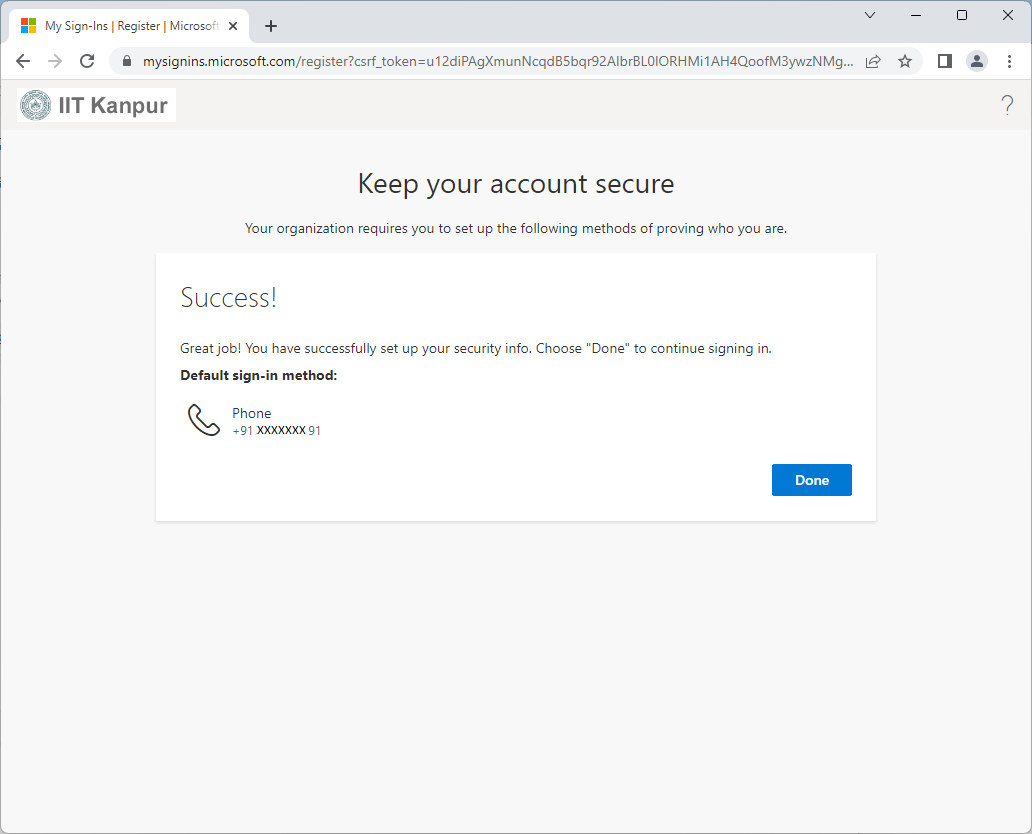Reload the page with the refresh icon
The image size is (1032, 834).
click(87, 61)
